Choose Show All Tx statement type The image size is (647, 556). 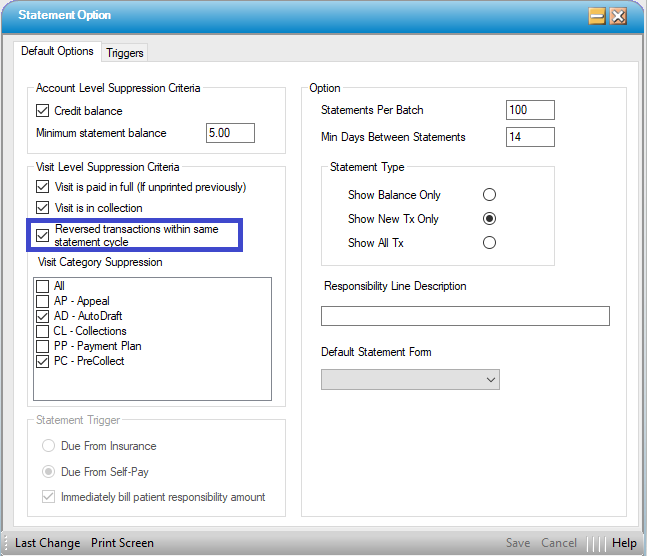[x=489, y=243]
